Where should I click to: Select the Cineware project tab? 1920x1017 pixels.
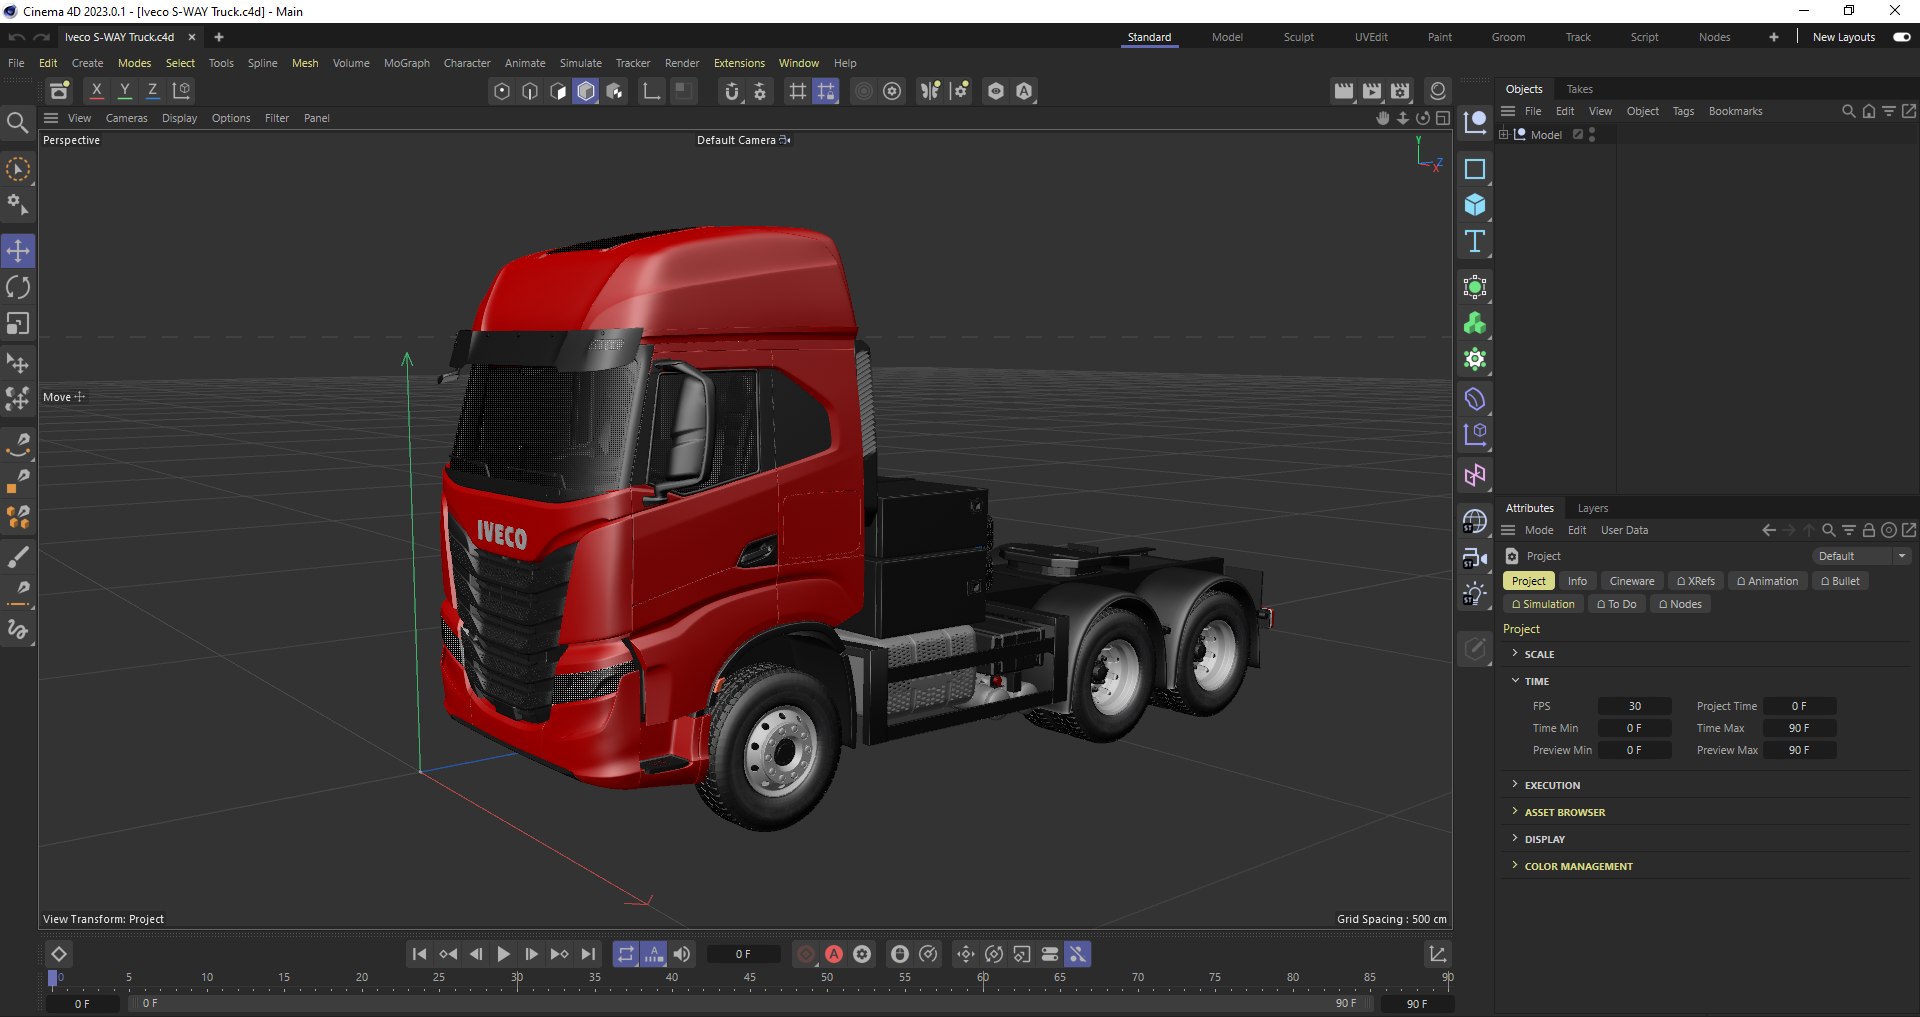click(1632, 581)
